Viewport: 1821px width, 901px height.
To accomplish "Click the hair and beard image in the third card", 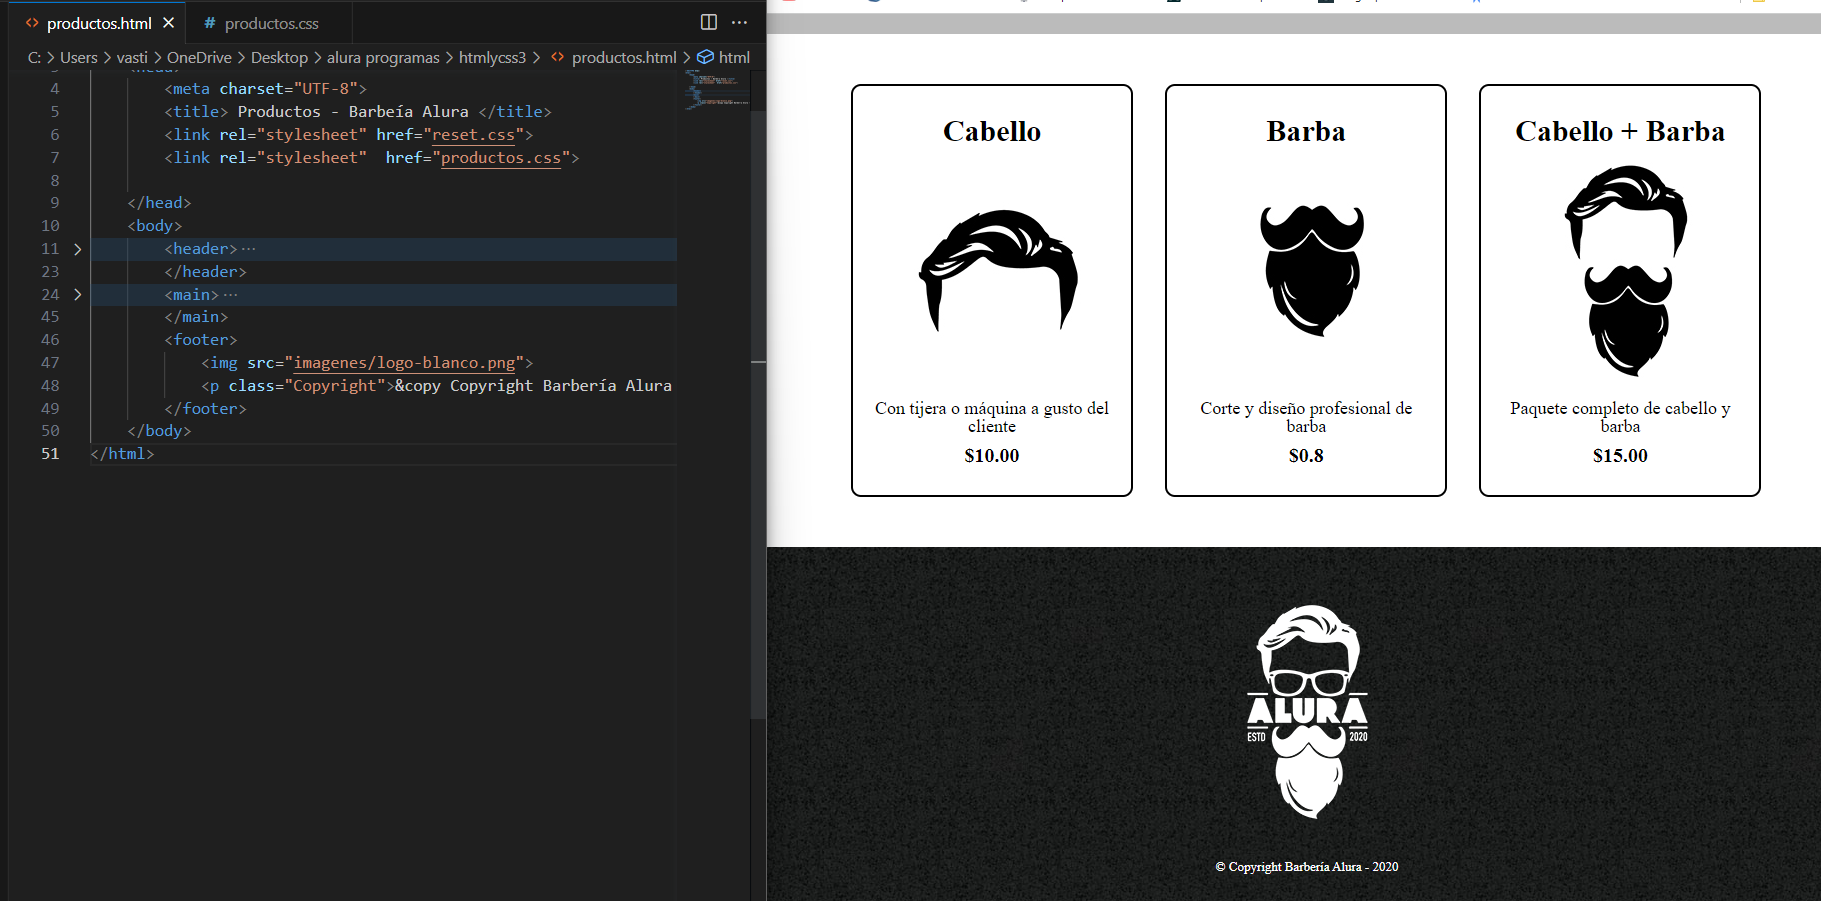I will point(1626,271).
